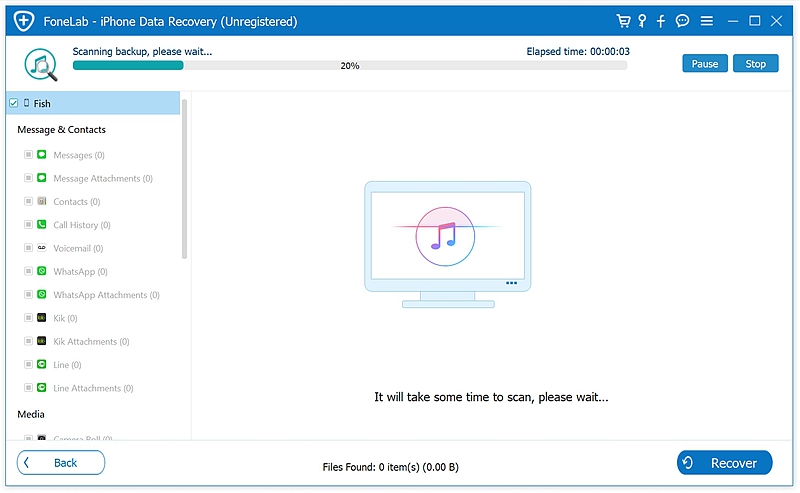The height and width of the screenshot is (493, 800).
Task: Toggle the Voicemail (0) checkbox
Action: (x=29, y=248)
